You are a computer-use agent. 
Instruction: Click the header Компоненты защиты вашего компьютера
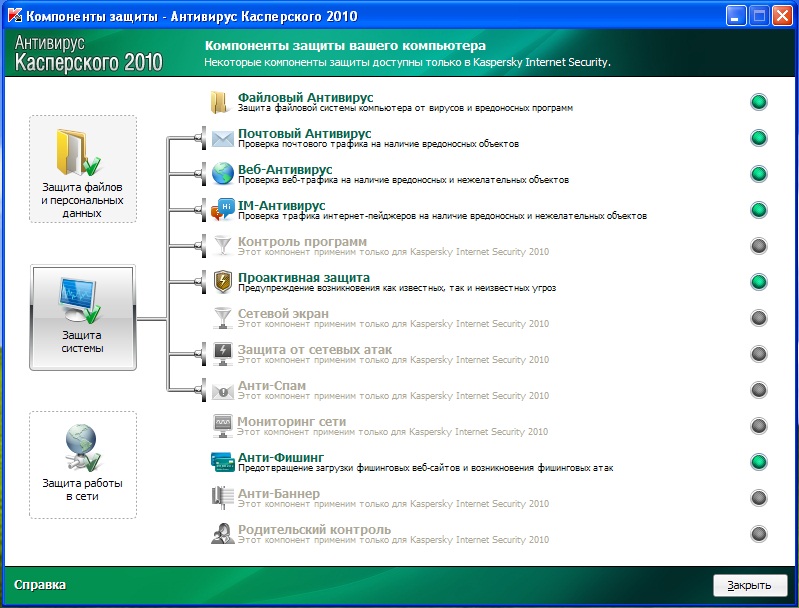click(345, 46)
